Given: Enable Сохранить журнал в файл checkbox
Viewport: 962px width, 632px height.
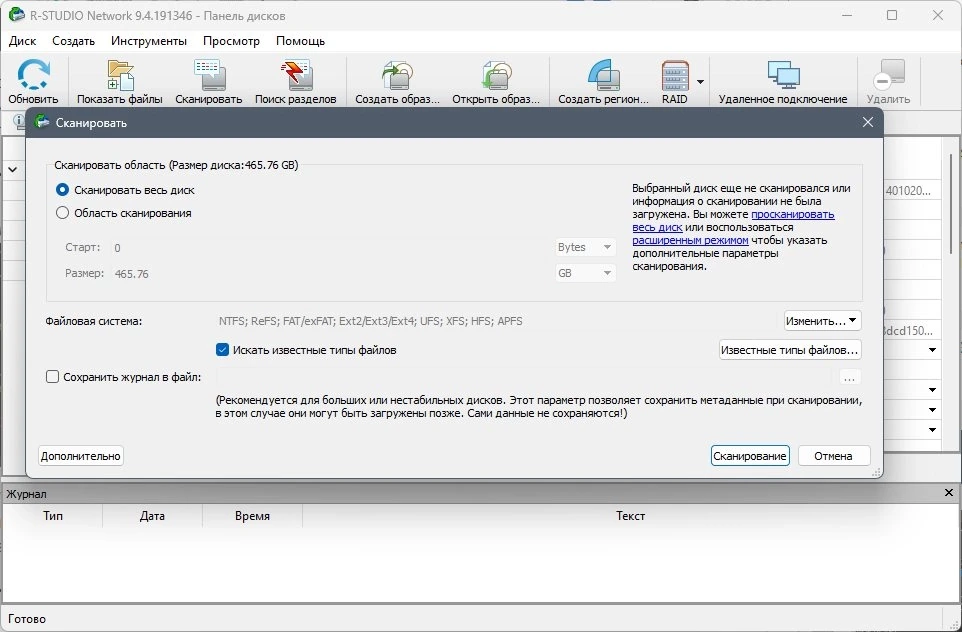Looking at the screenshot, I should pyautogui.click(x=52, y=377).
